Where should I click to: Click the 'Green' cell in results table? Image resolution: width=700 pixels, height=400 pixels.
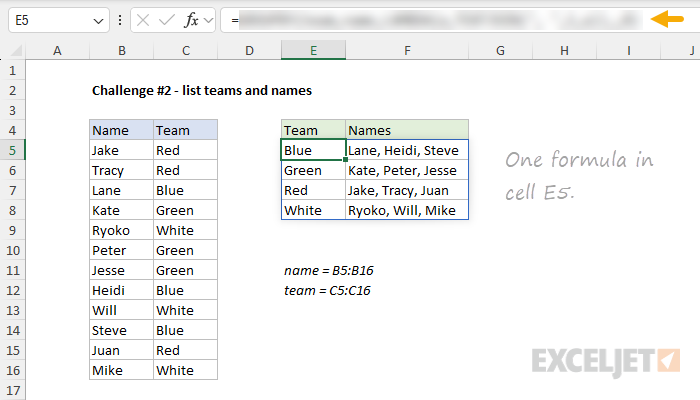point(313,171)
